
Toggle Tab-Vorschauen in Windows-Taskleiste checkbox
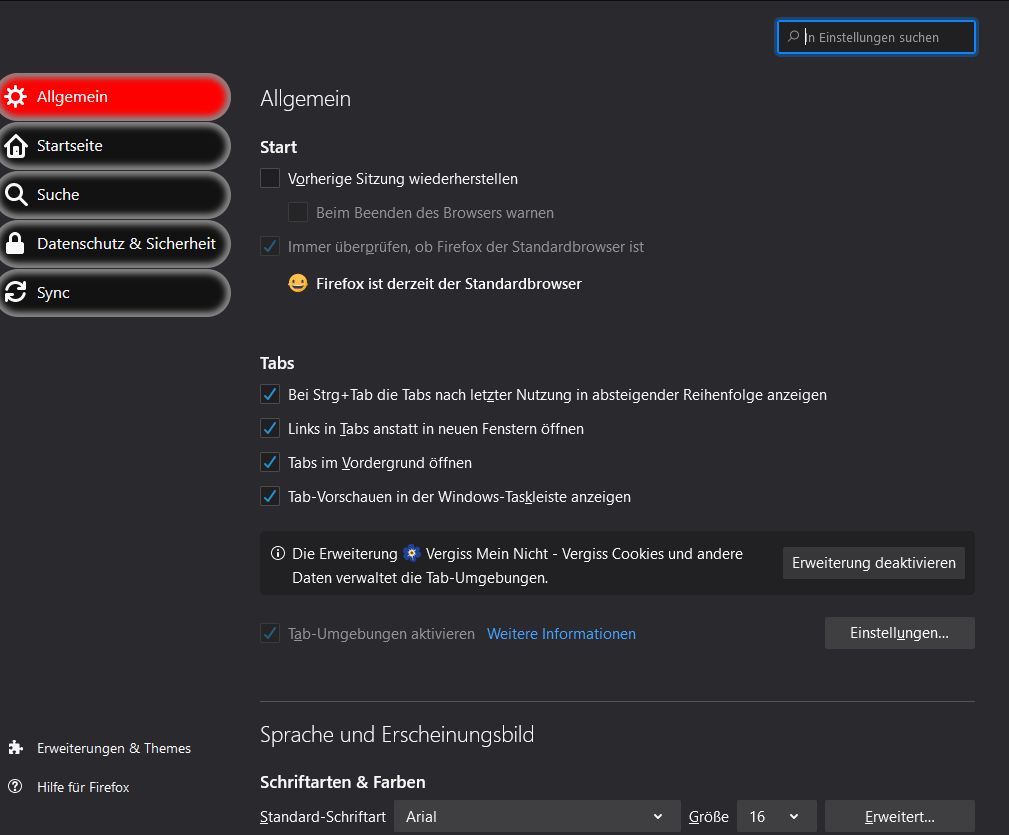coord(270,497)
